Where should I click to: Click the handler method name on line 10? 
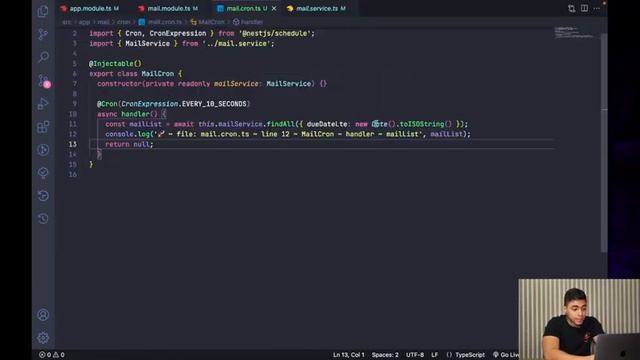[135, 114]
